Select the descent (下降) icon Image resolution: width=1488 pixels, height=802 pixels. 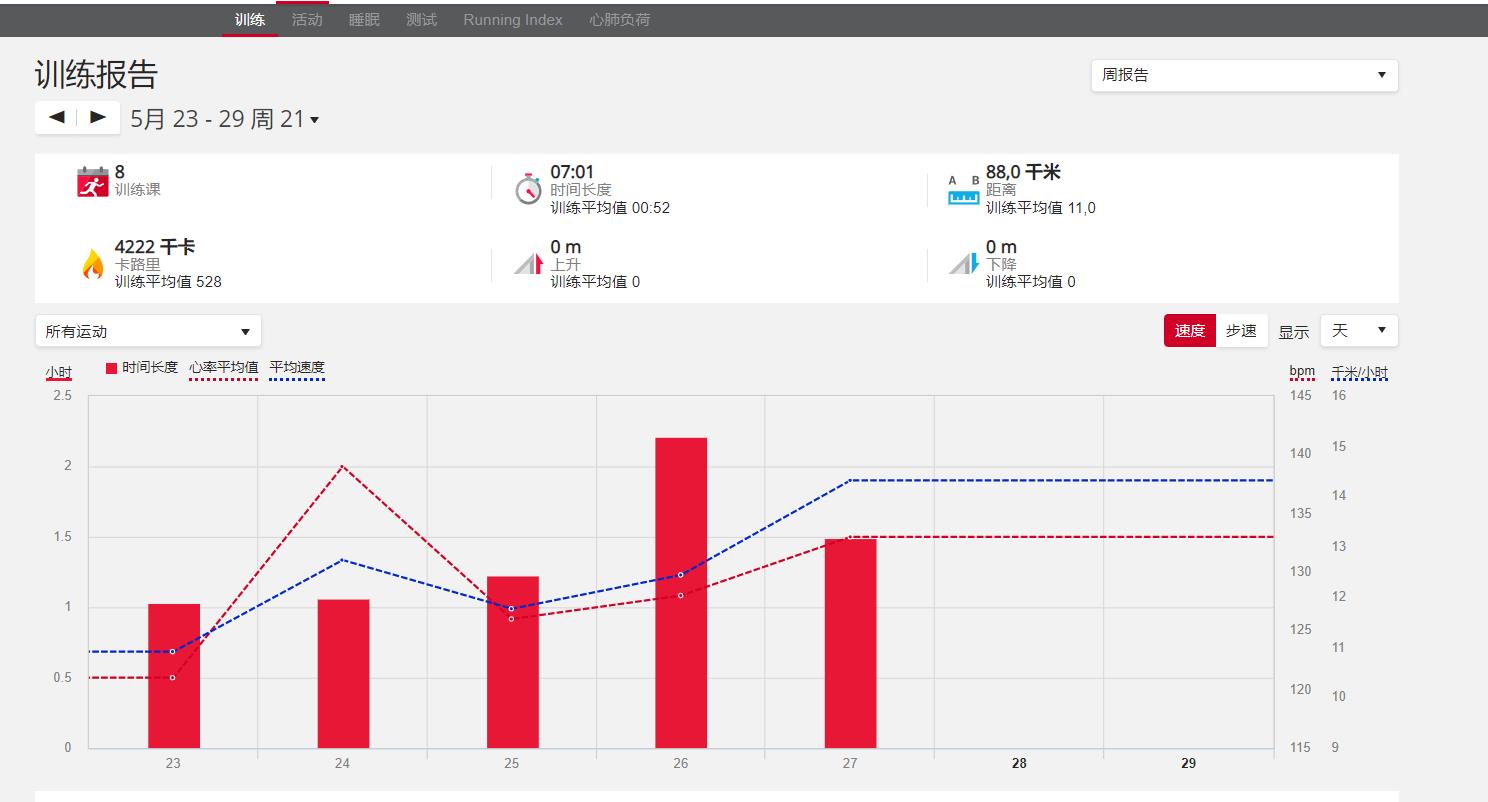962,262
